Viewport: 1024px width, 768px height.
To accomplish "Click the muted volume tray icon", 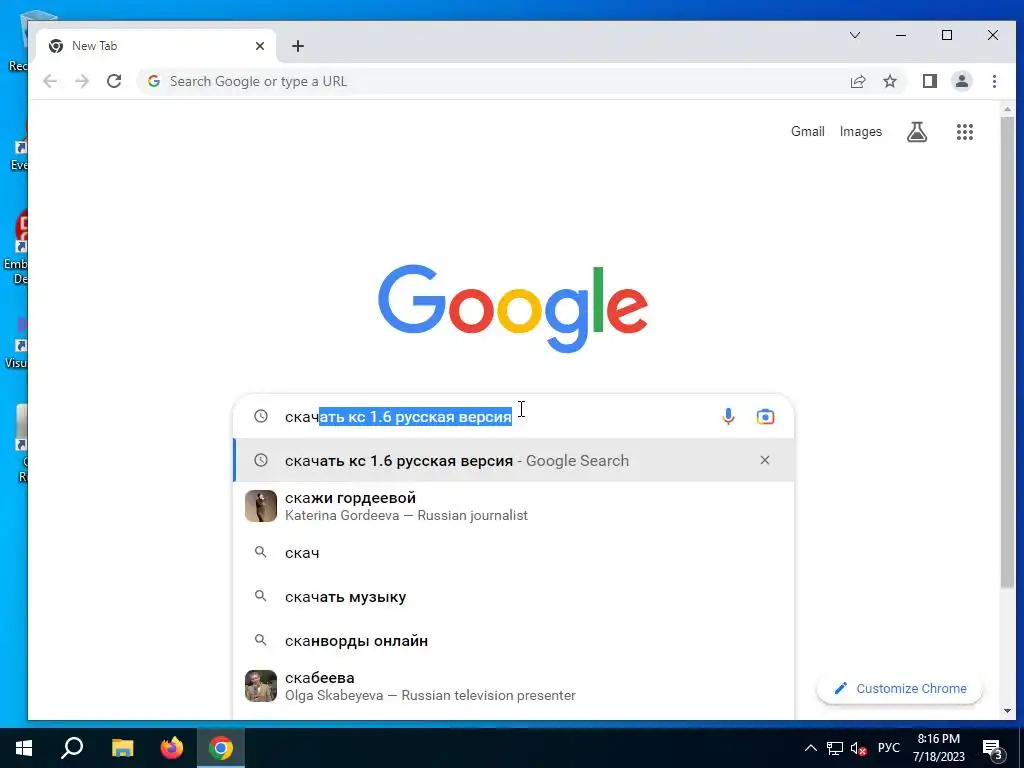I will (x=859, y=748).
